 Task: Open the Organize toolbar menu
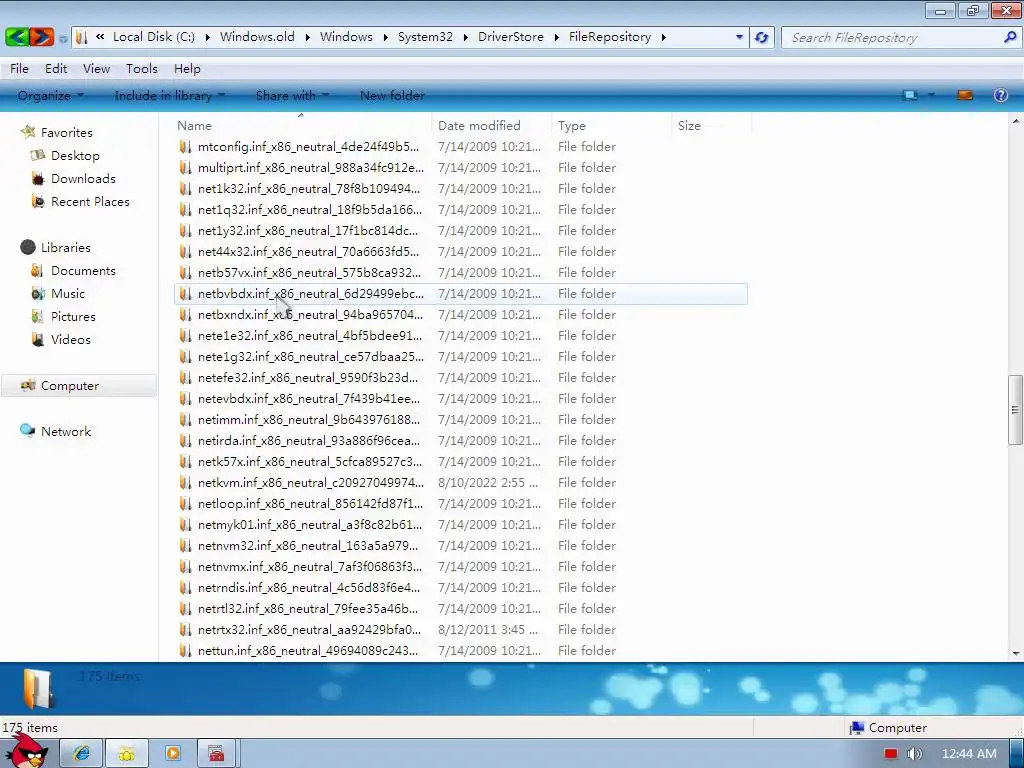pos(50,95)
